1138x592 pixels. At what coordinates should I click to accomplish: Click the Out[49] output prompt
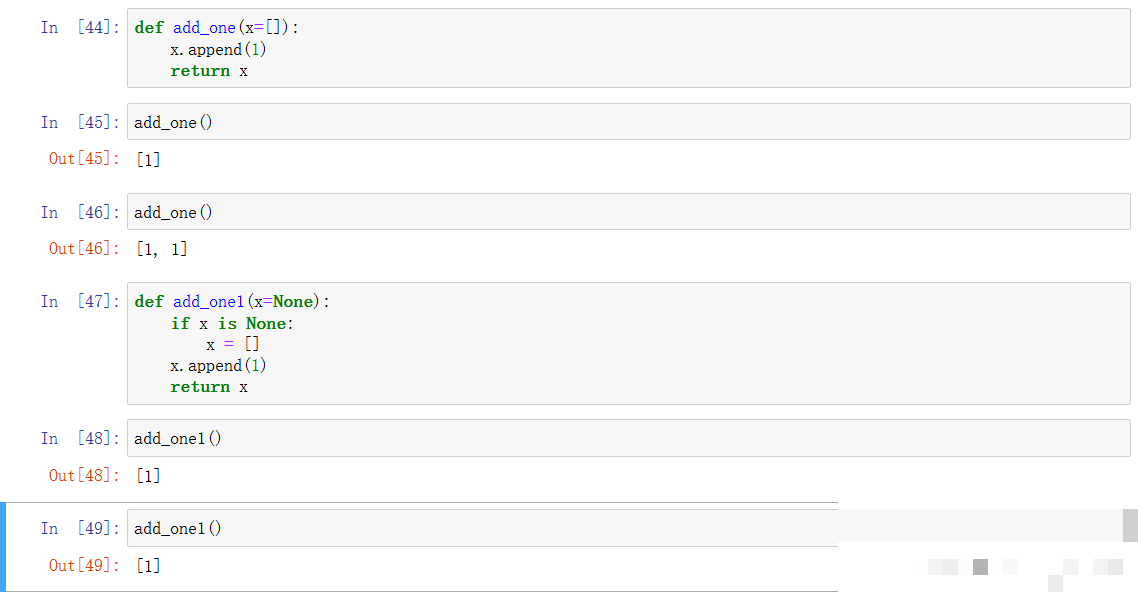[x=84, y=565]
